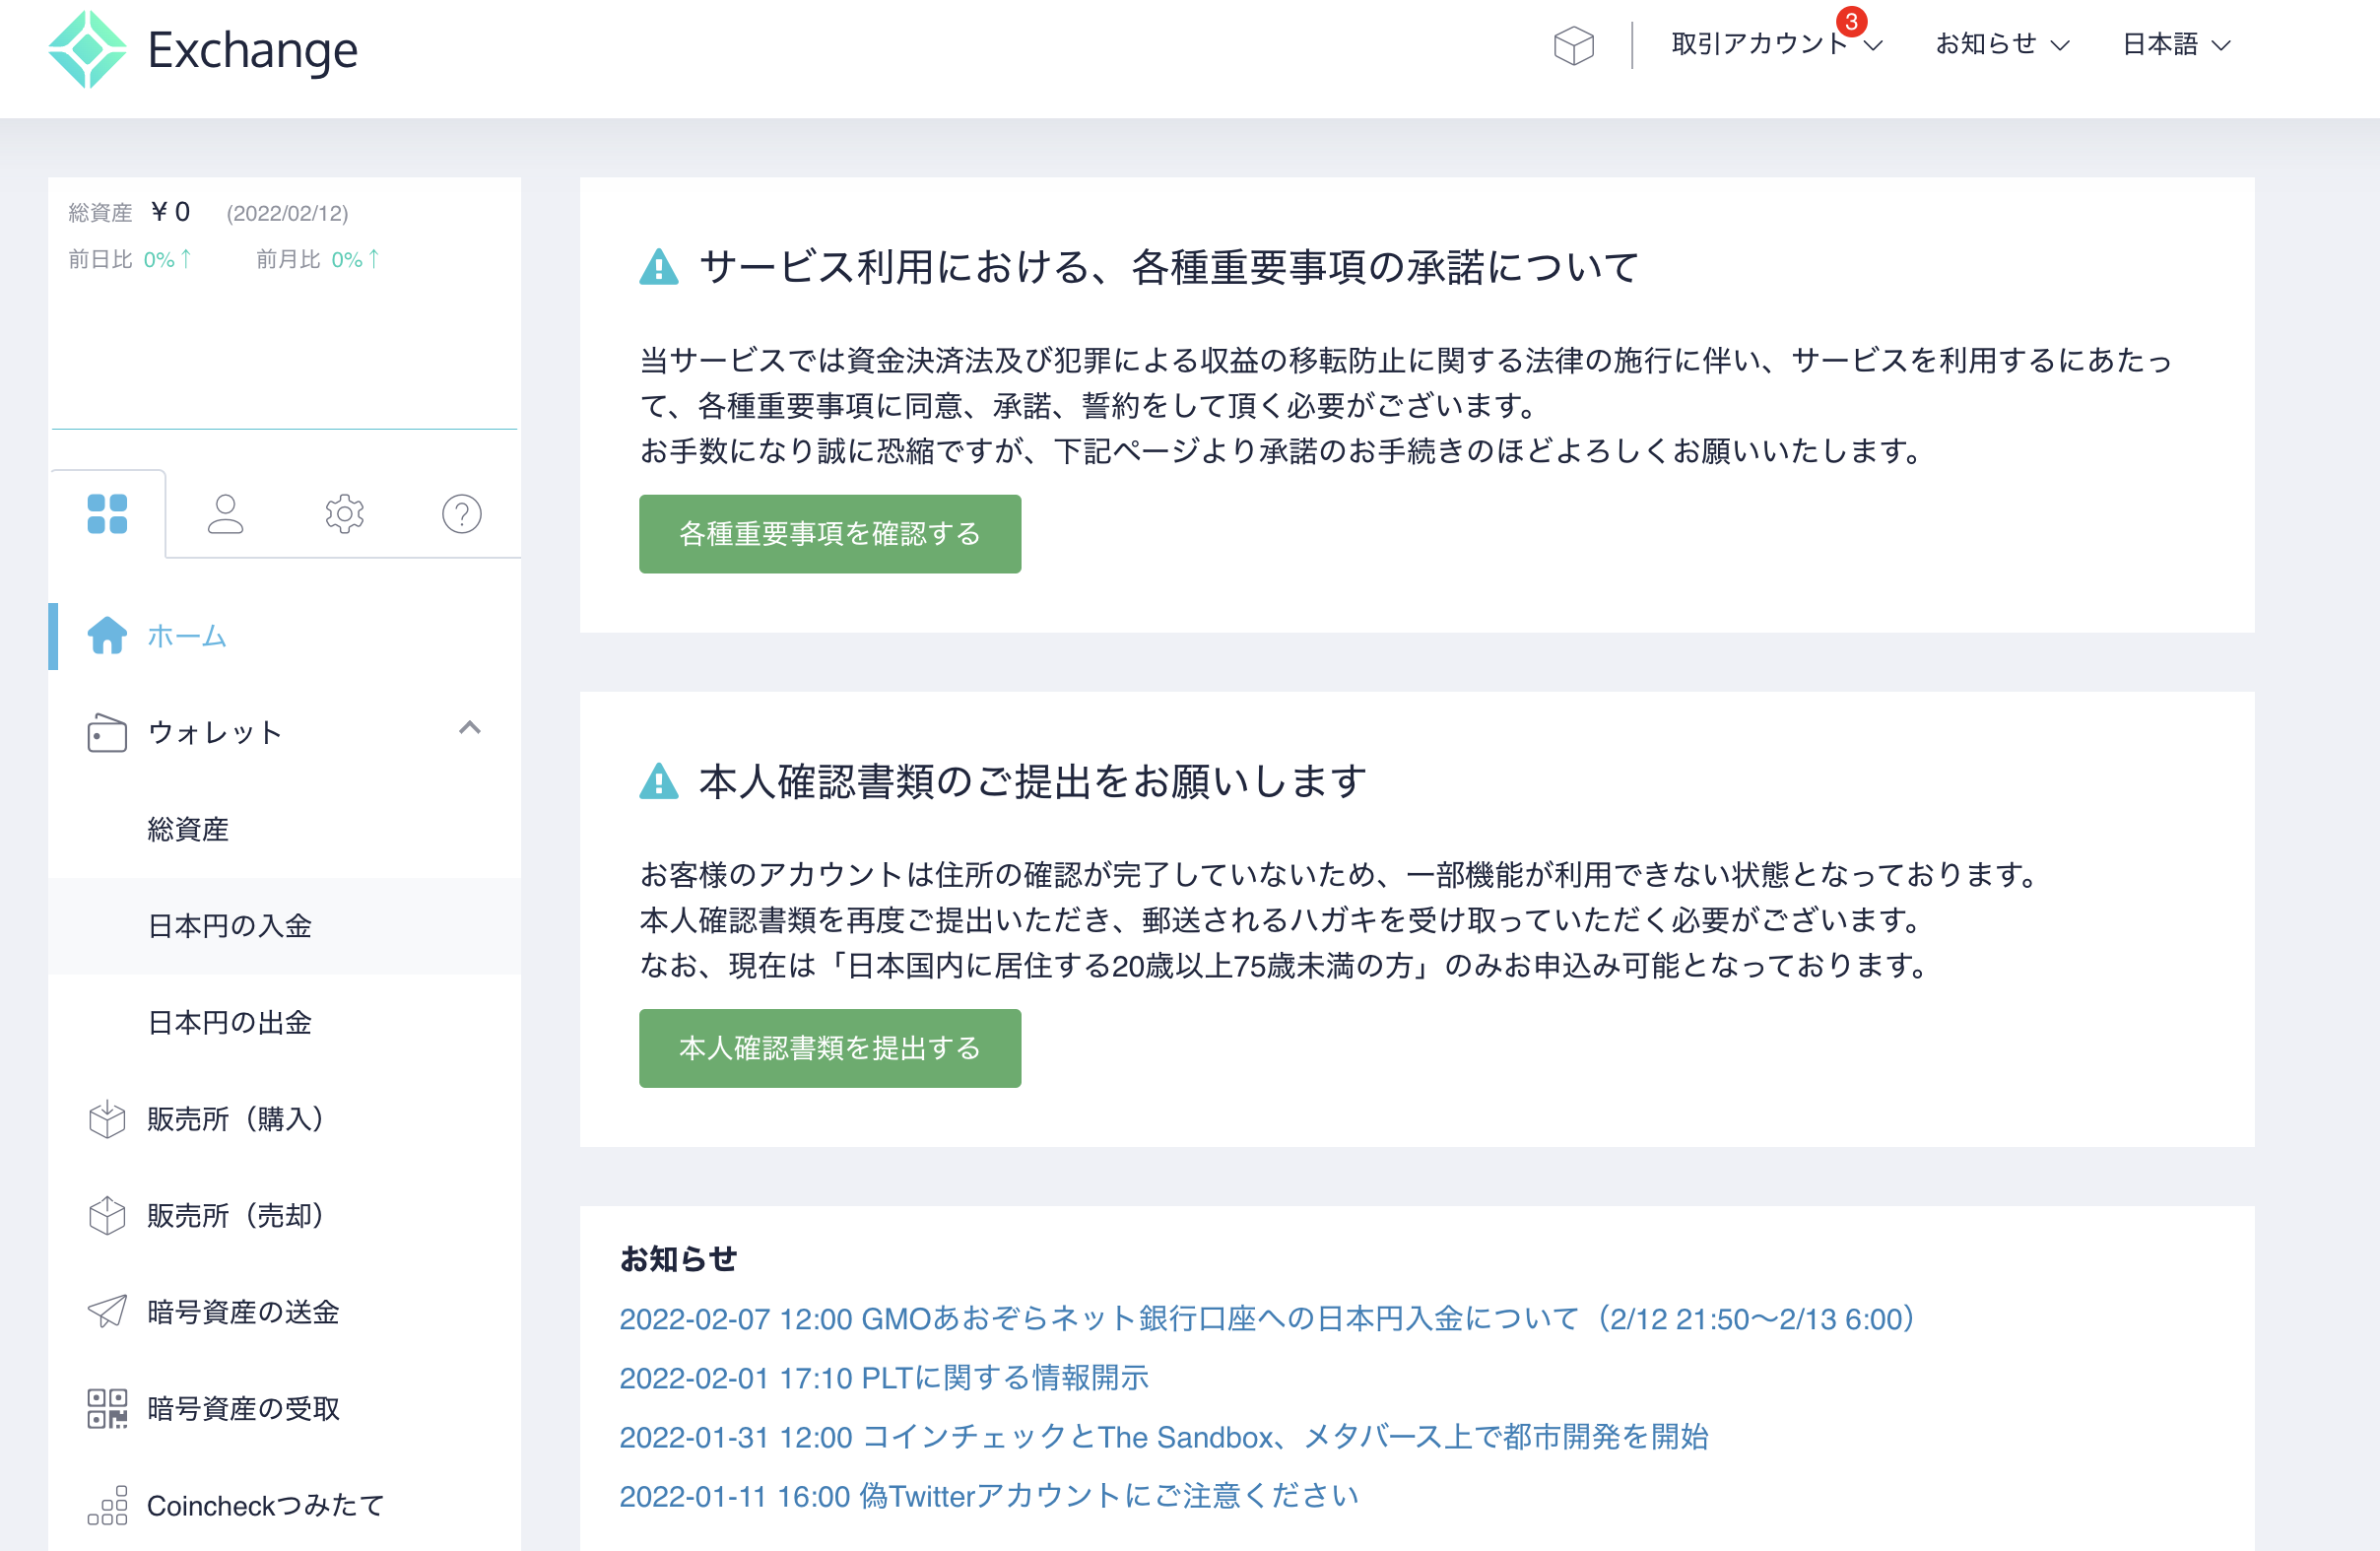The width and height of the screenshot is (2380, 1551).
Task: Open Coincheckつみたて page
Action: (266, 1505)
